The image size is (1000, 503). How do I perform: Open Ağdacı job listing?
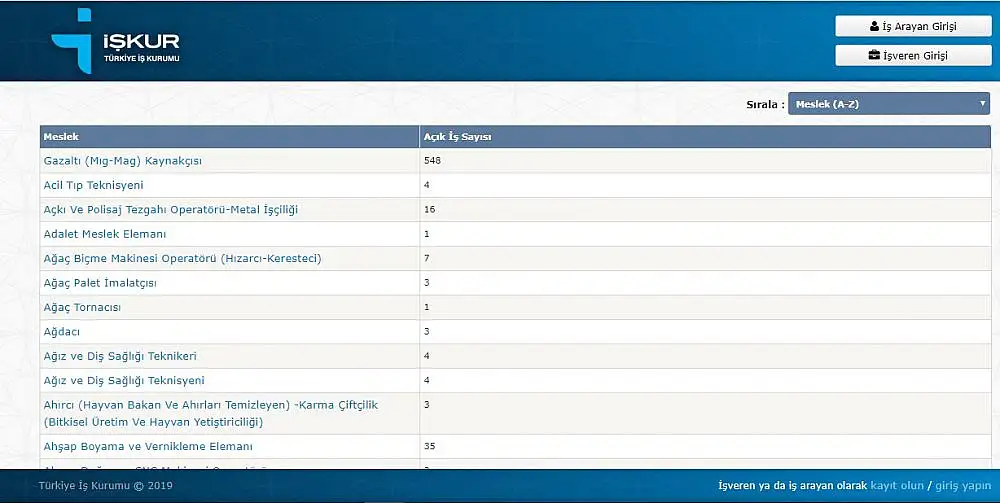click(61, 332)
